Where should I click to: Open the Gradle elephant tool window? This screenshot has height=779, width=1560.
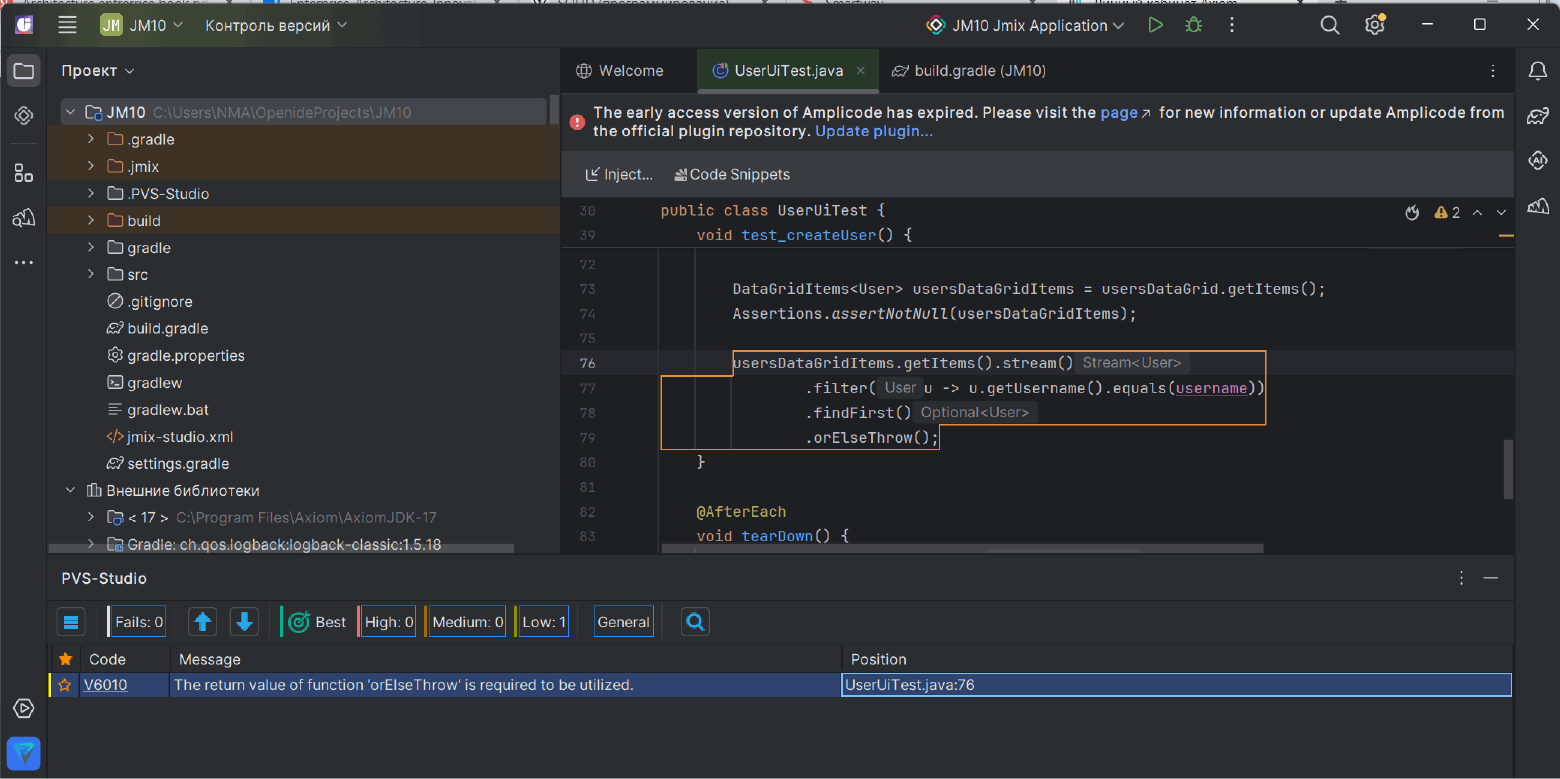tap(1537, 117)
